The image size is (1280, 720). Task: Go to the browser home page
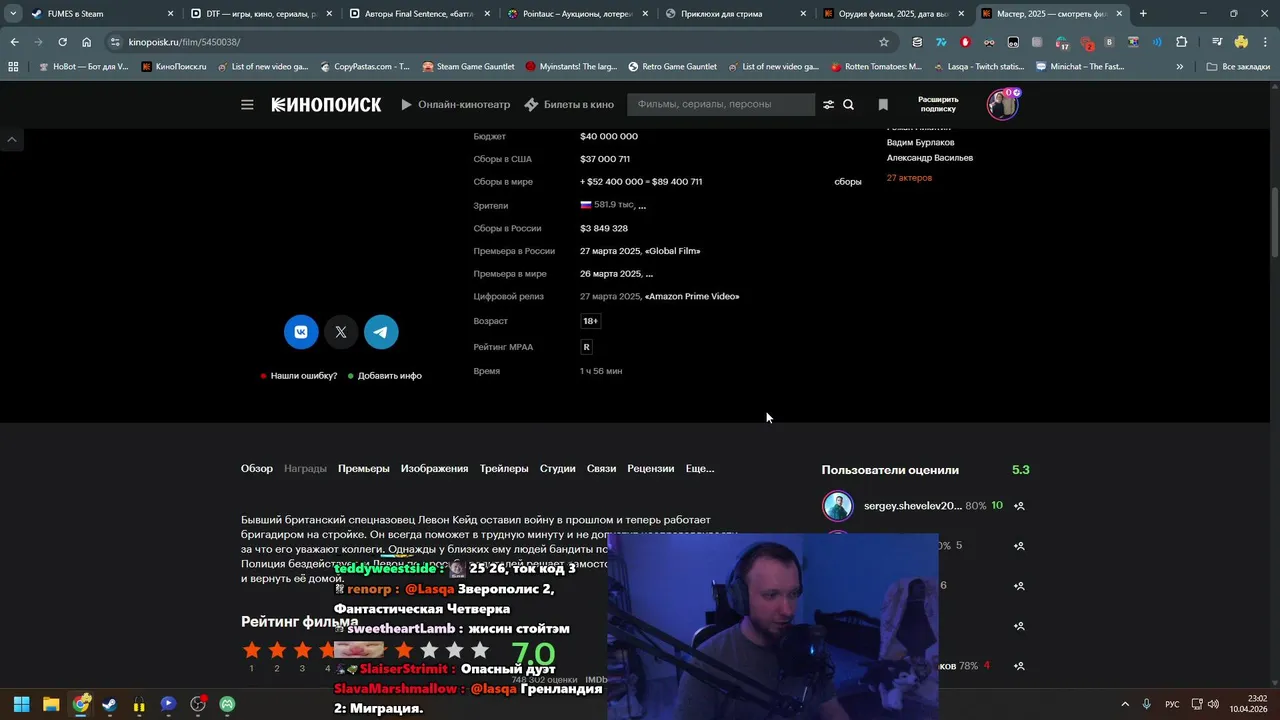pyautogui.click(x=86, y=42)
